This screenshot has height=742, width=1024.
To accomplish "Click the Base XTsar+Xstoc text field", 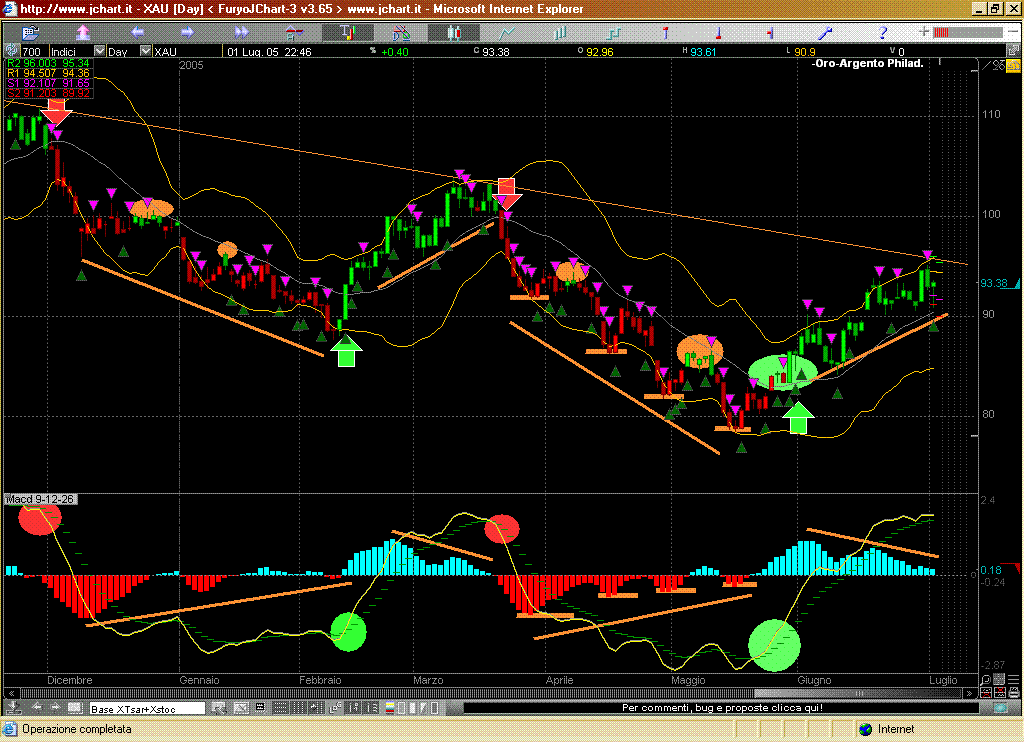I will [146, 709].
